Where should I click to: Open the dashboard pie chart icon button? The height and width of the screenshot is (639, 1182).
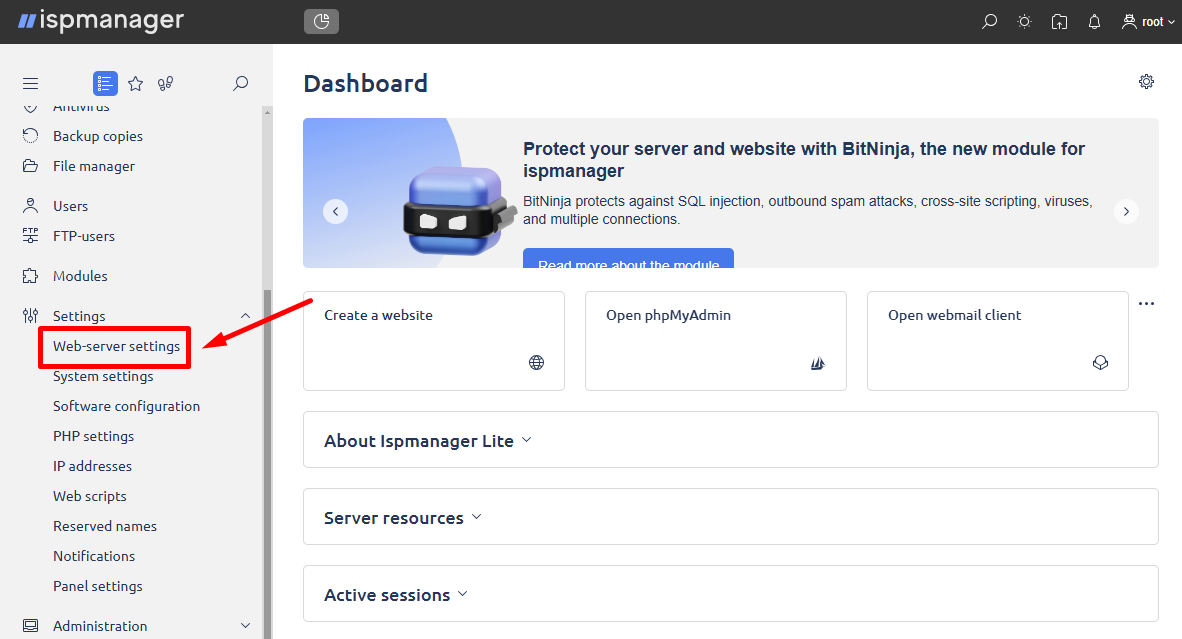321,21
